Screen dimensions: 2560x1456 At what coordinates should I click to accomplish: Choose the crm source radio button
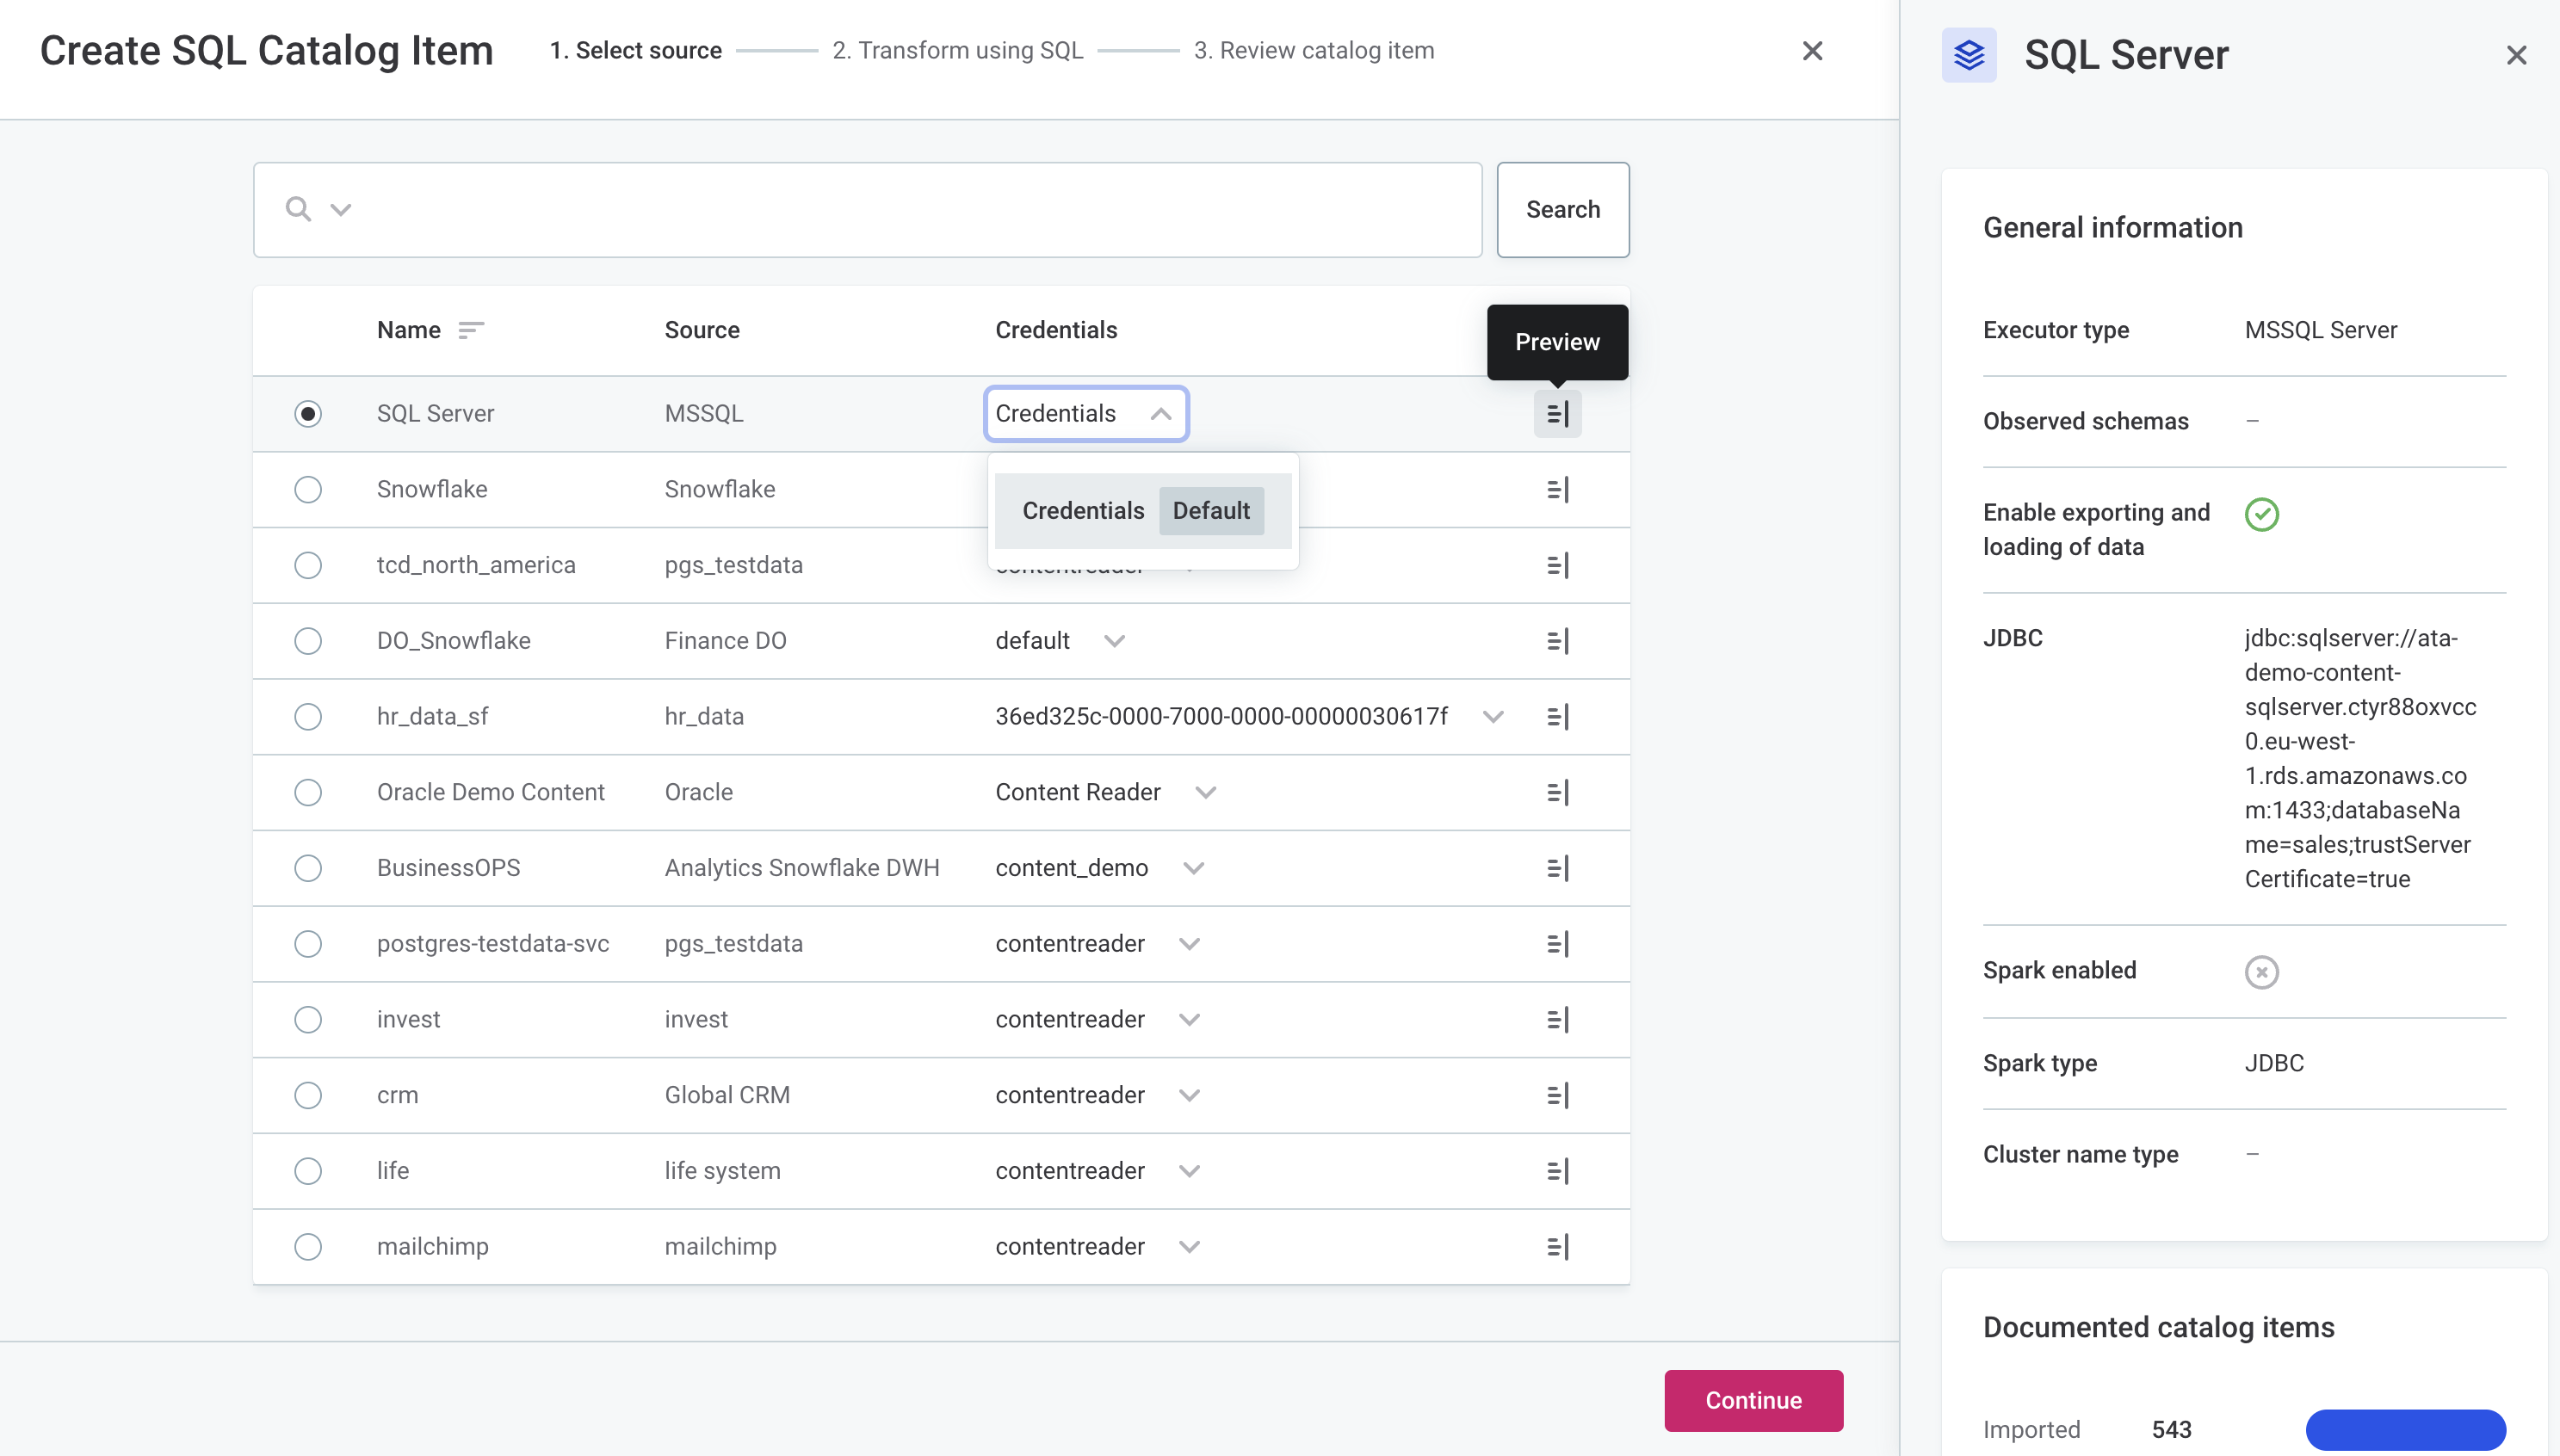tap(308, 1095)
